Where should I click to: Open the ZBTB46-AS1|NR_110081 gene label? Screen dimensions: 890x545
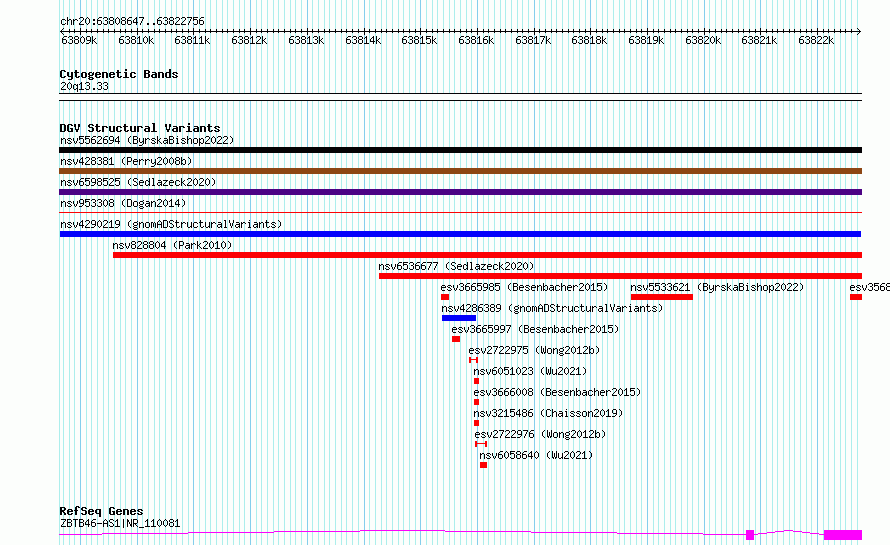pyautogui.click(x=120, y=523)
